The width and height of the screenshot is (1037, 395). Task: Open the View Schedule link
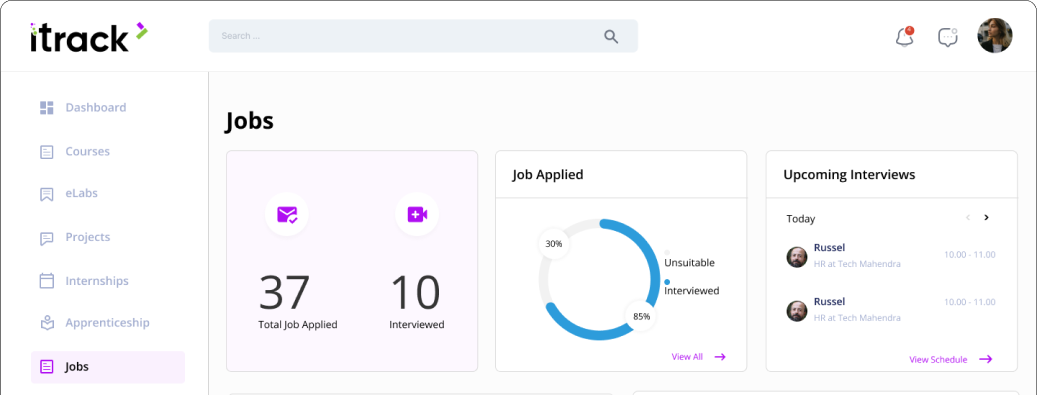950,359
